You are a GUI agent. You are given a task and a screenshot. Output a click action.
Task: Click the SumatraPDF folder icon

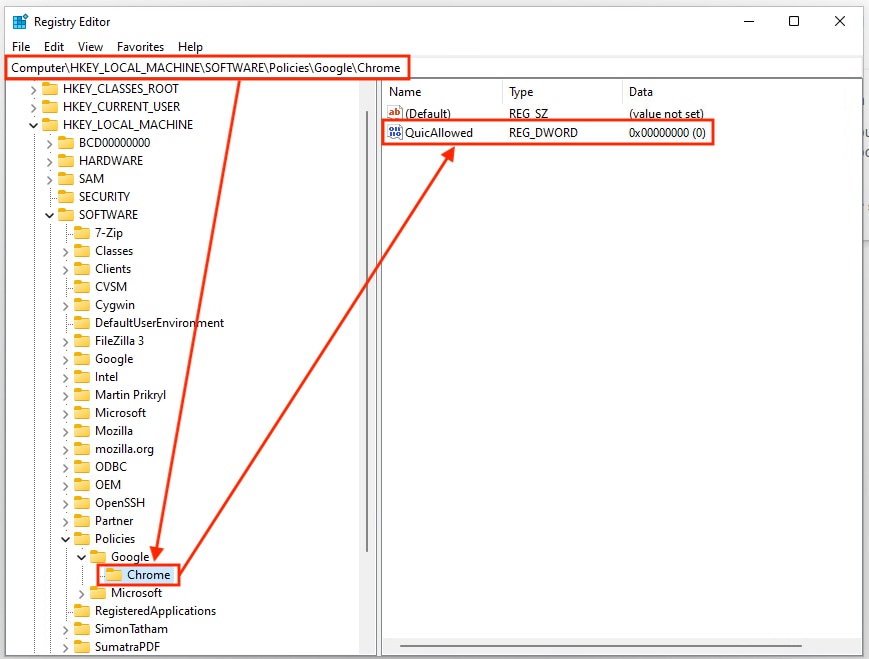pyautogui.click(x=82, y=647)
